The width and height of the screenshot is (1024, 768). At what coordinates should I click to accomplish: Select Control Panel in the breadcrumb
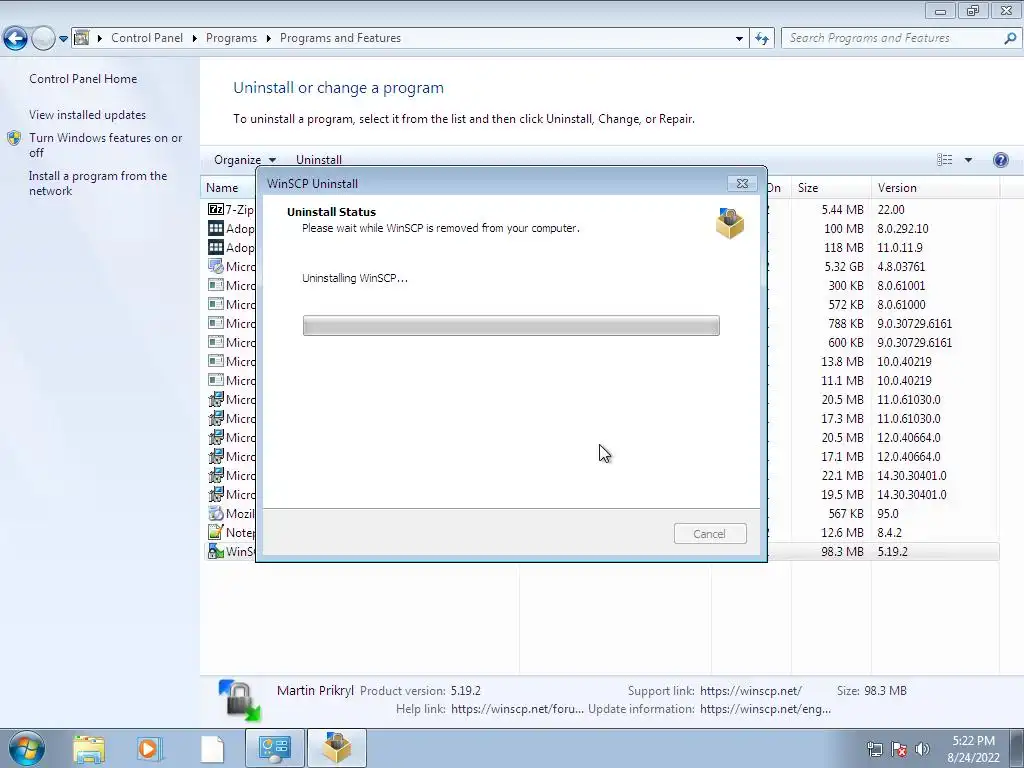[x=147, y=38]
